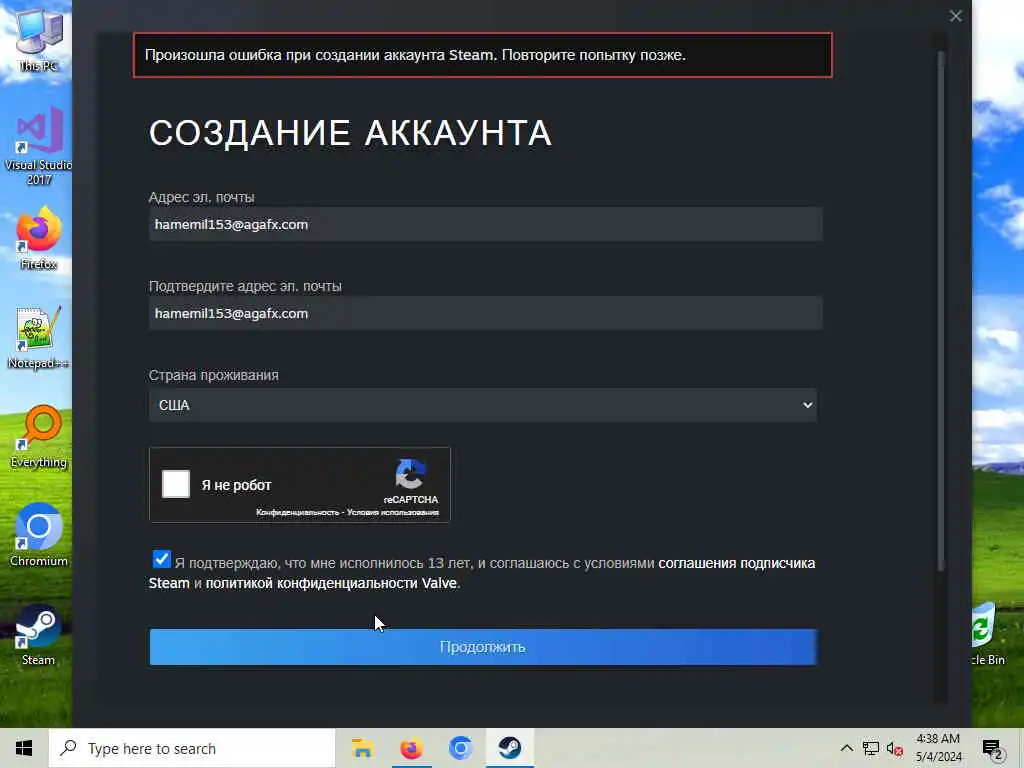Click the Продолжить button
This screenshot has width=1024, height=768.
pos(483,647)
